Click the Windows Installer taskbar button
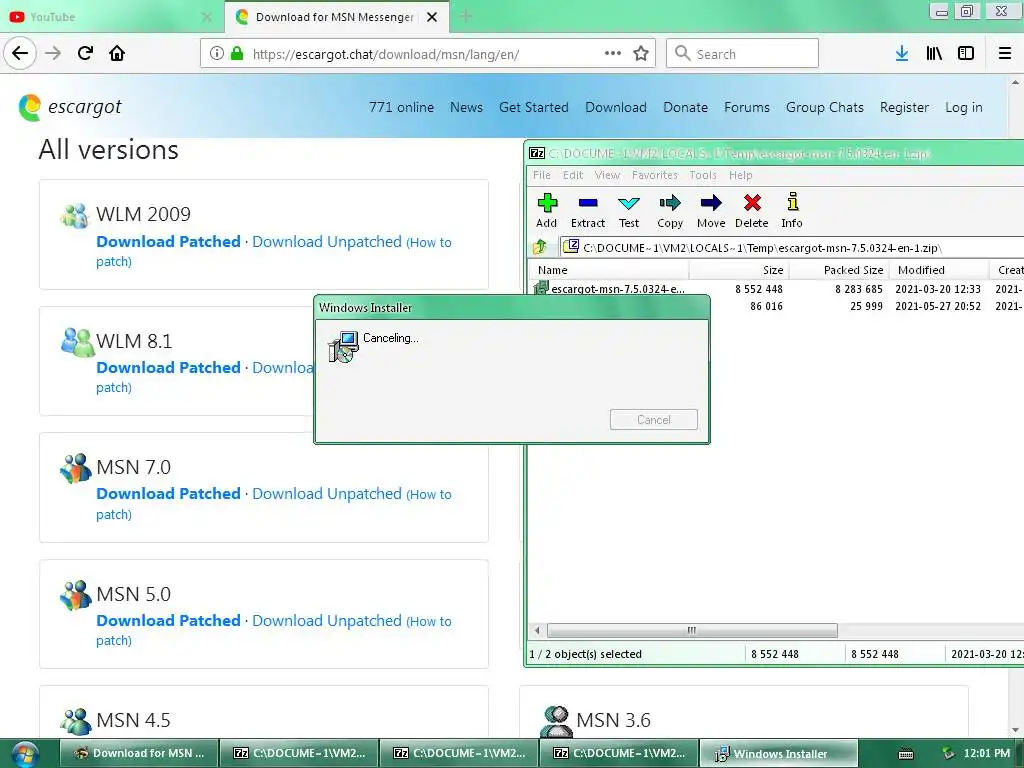The image size is (1024, 768). (778, 754)
